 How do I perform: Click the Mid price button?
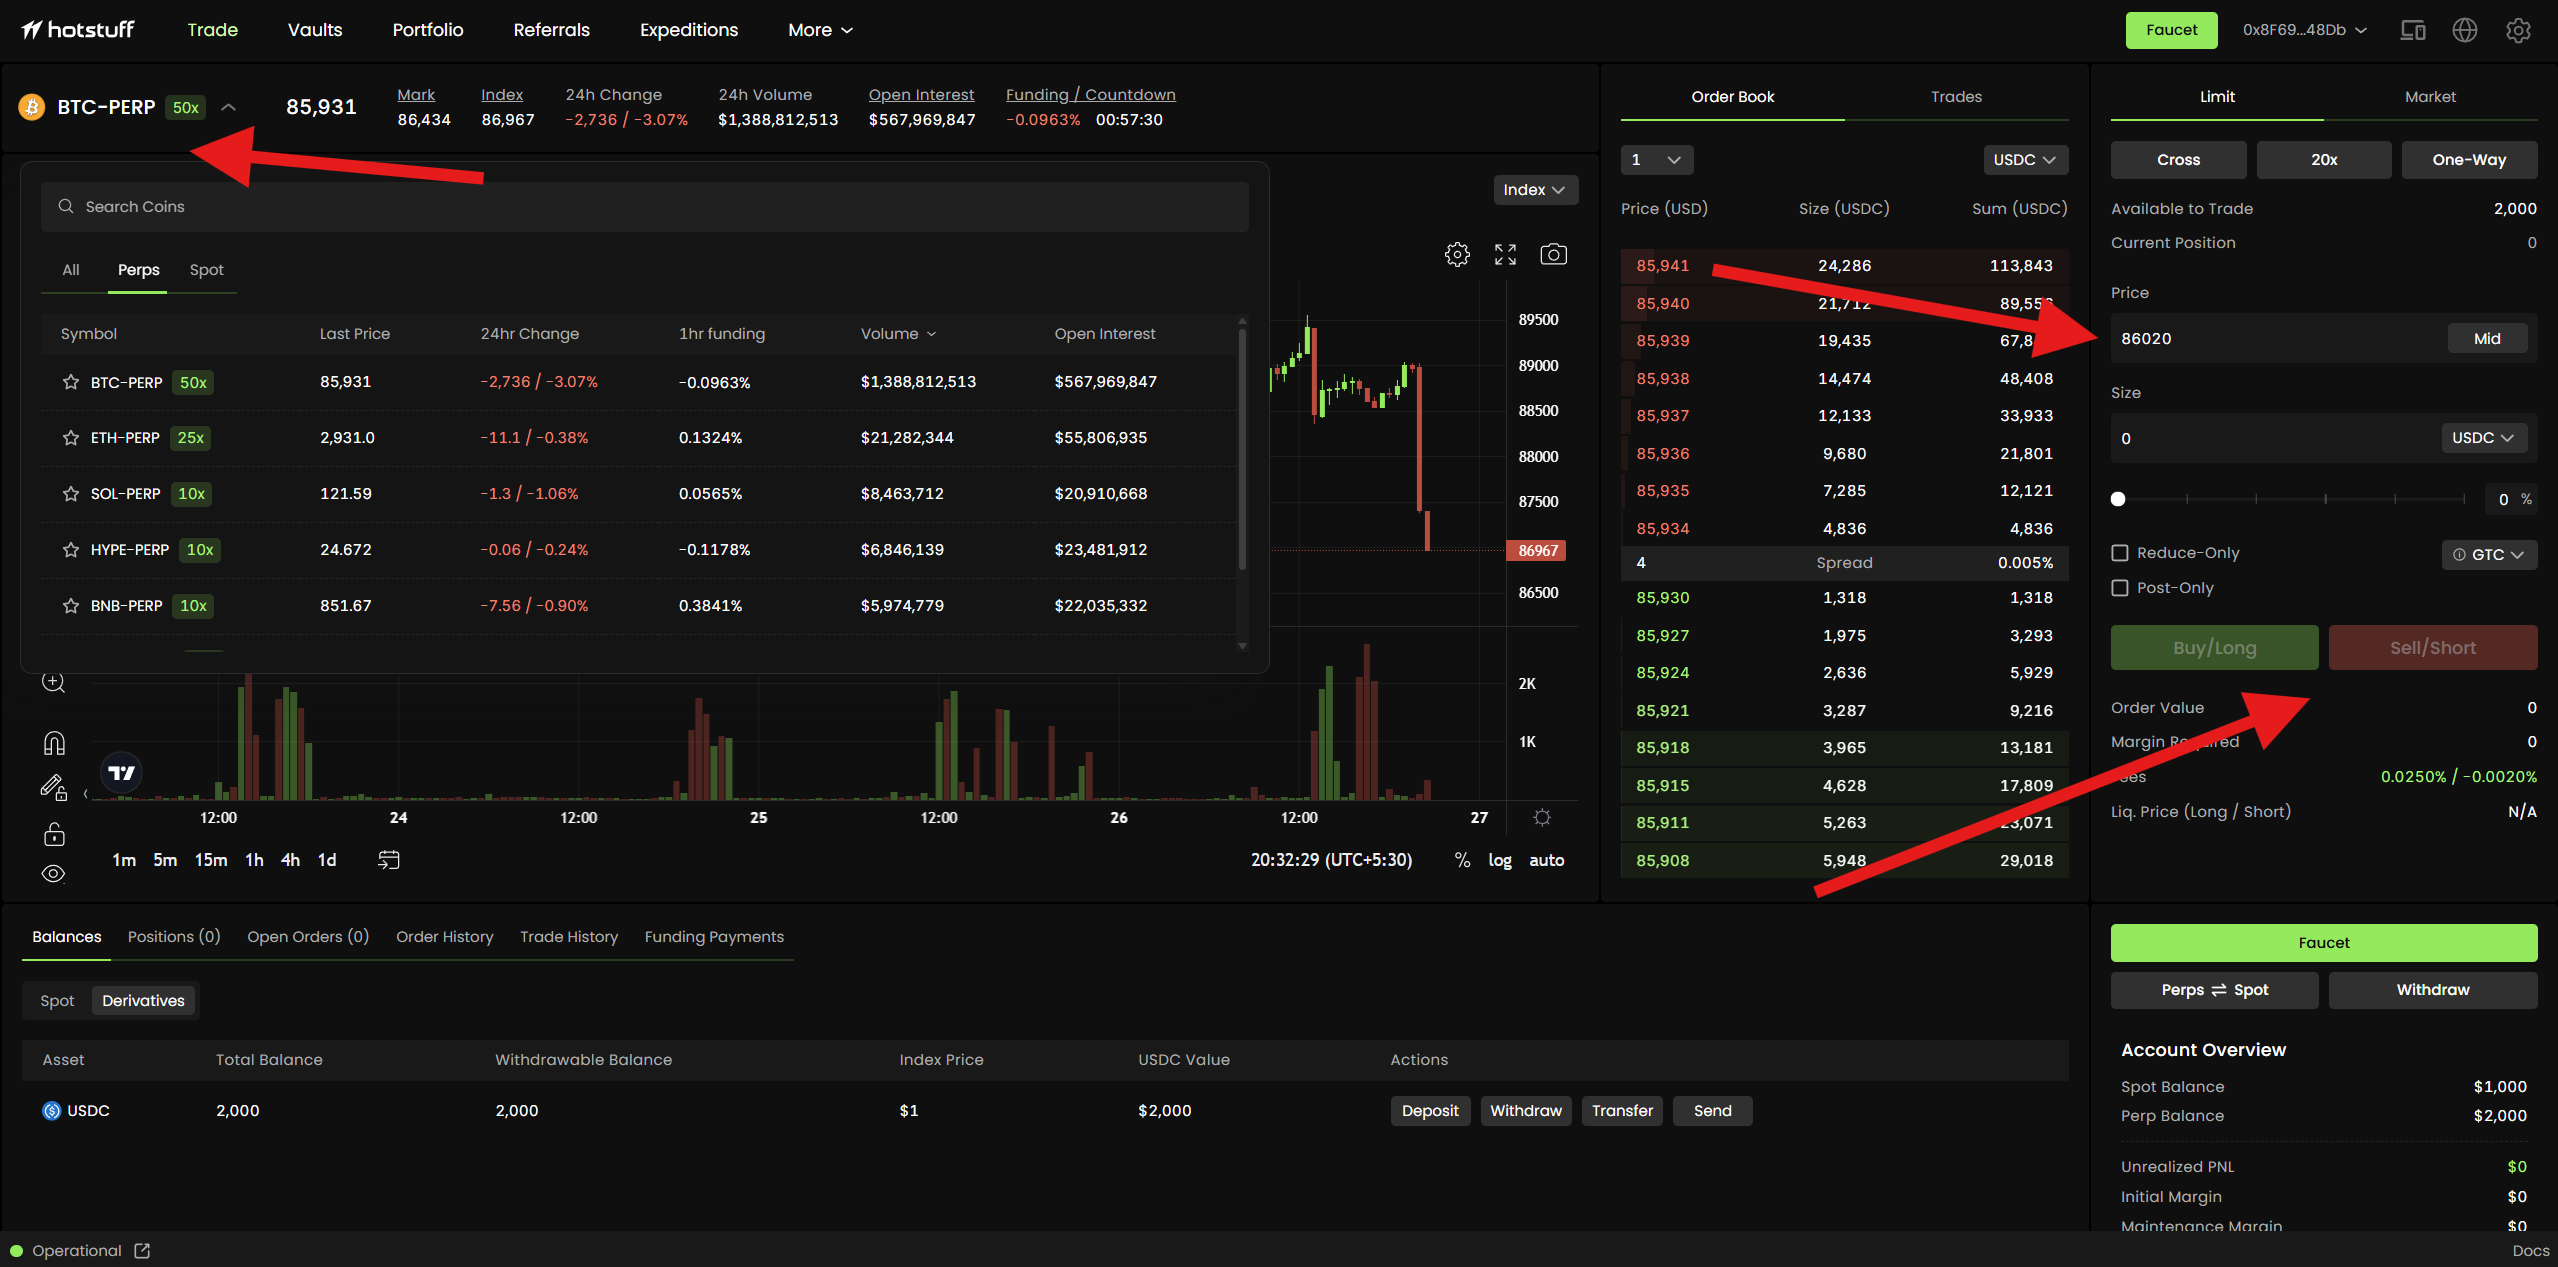pos(2486,339)
